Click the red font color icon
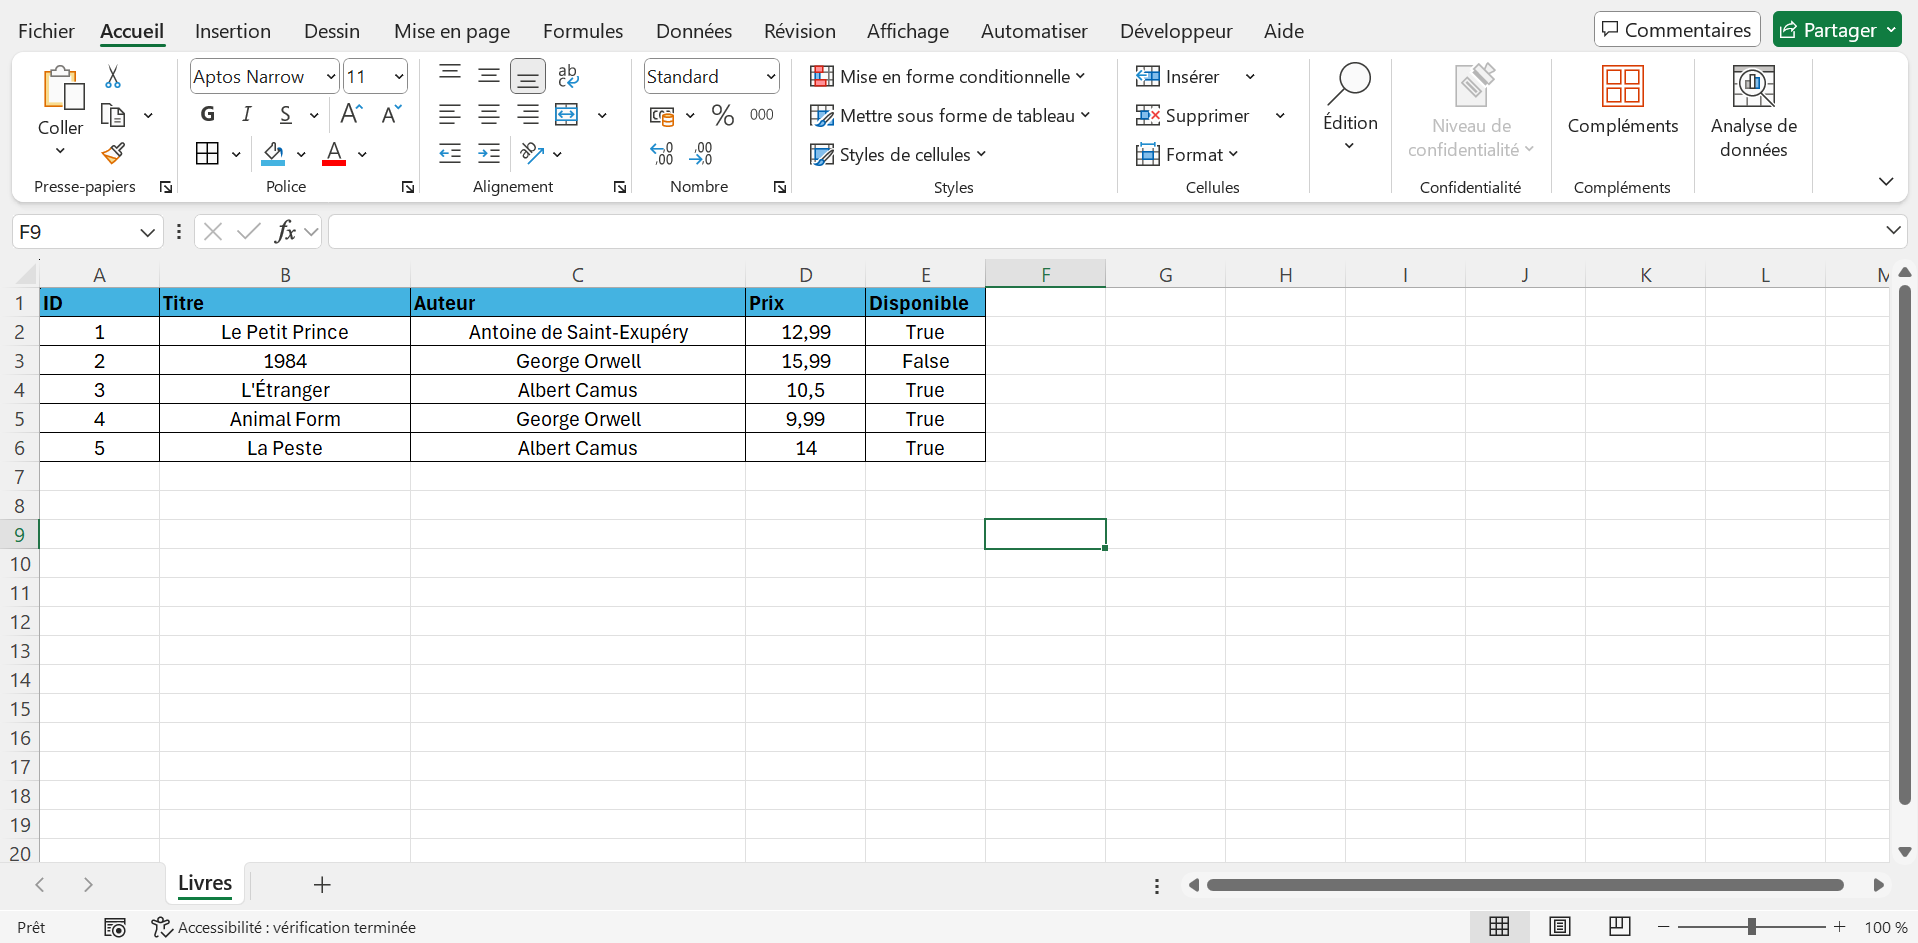The image size is (1918, 943). pos(334,154)
